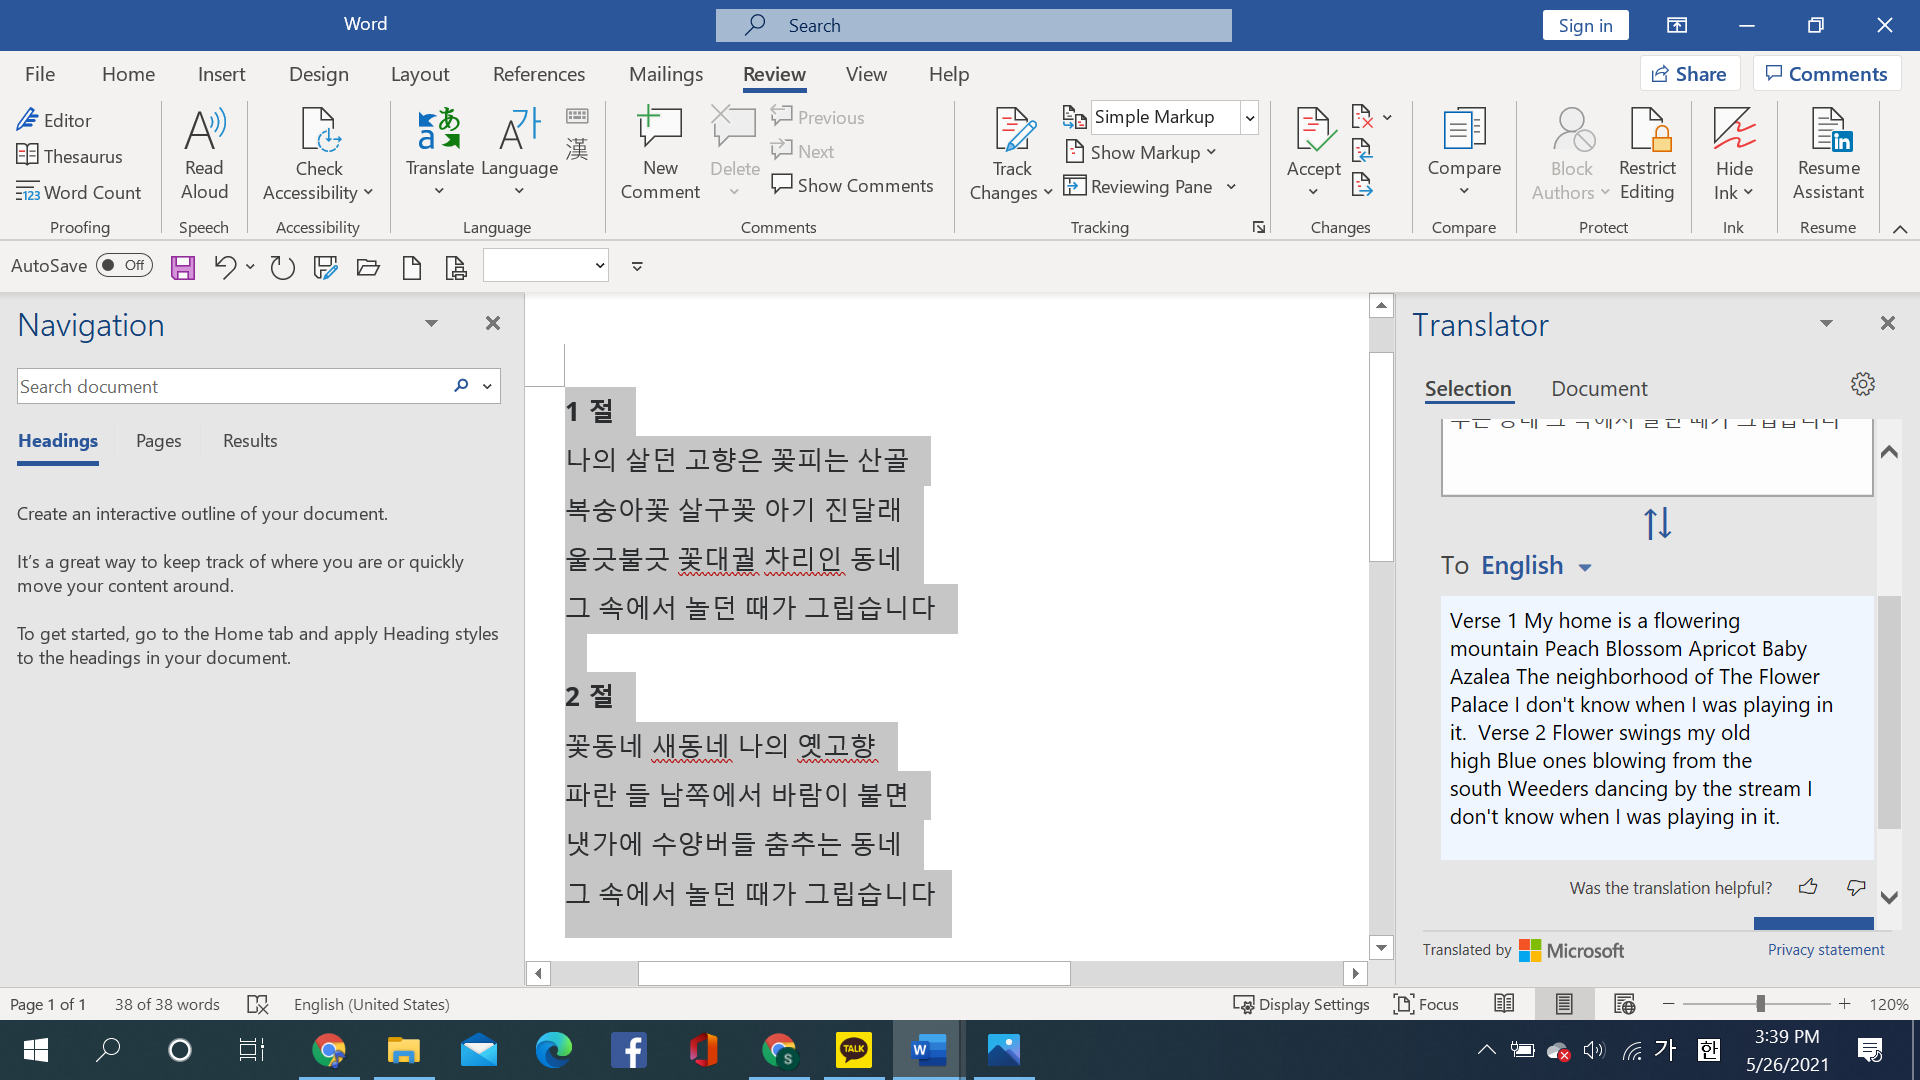
Task: Enable Focus mode
Action: 1426,1004
